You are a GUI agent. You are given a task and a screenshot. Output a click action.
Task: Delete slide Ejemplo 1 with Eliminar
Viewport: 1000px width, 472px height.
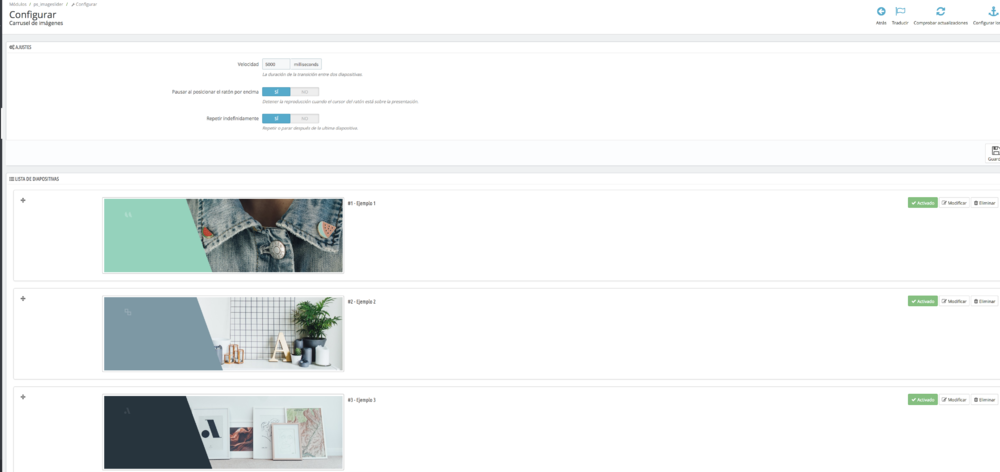click(x=985, y=203)
